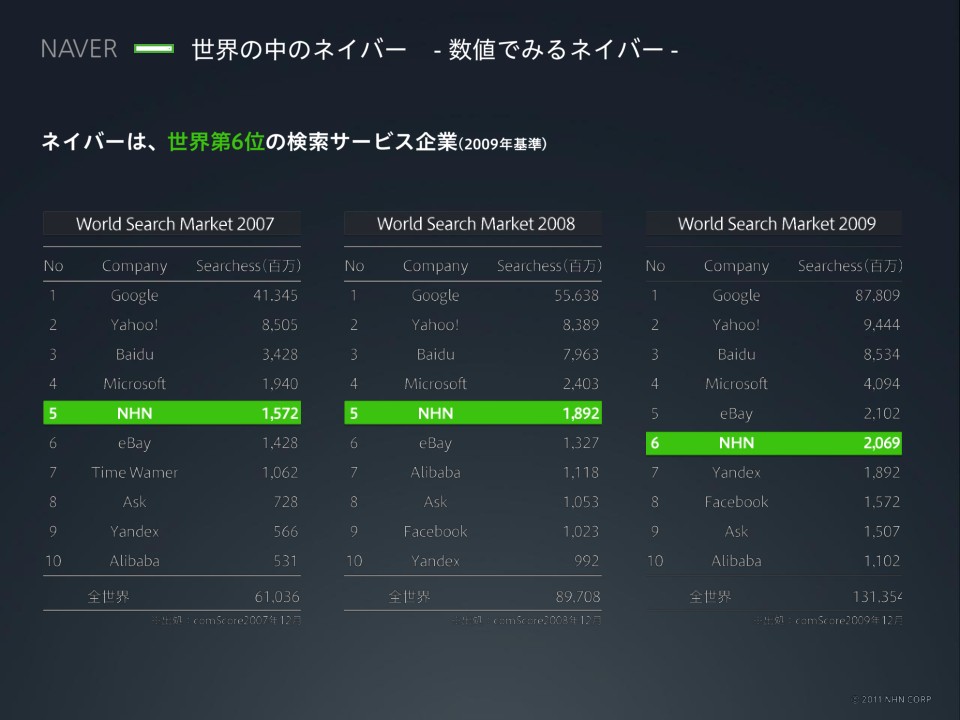
Task: Click comScore 2008年12月 source note
Action: 527,620
